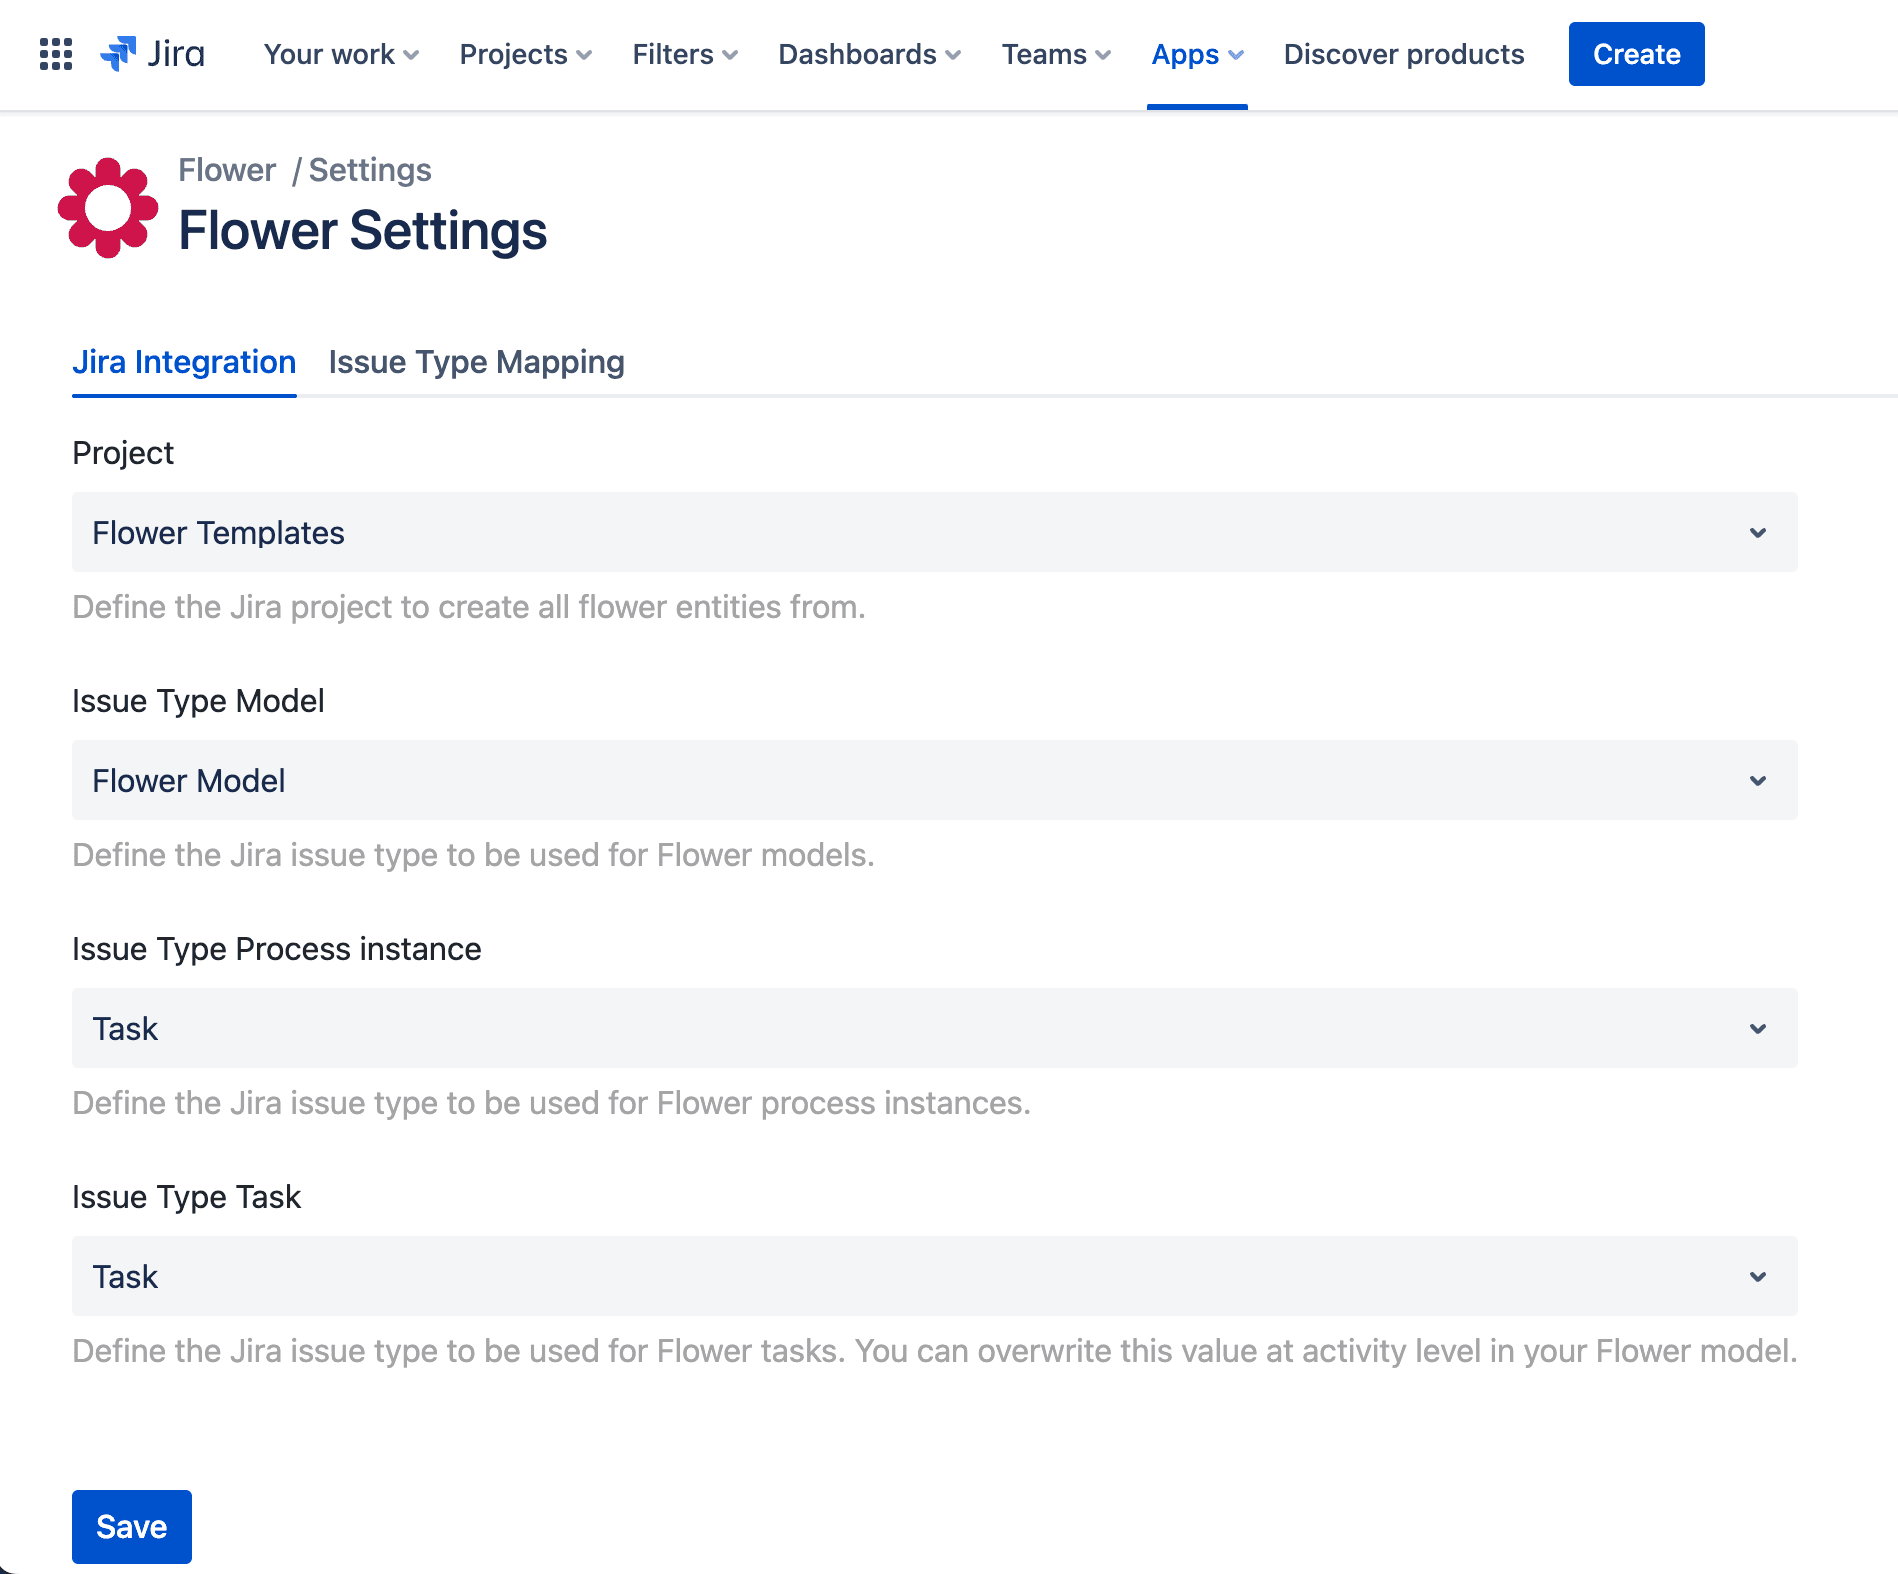Click the Settings breadcrumb
Viewport: 1898px width, 1574px height.
pos(370,170)
